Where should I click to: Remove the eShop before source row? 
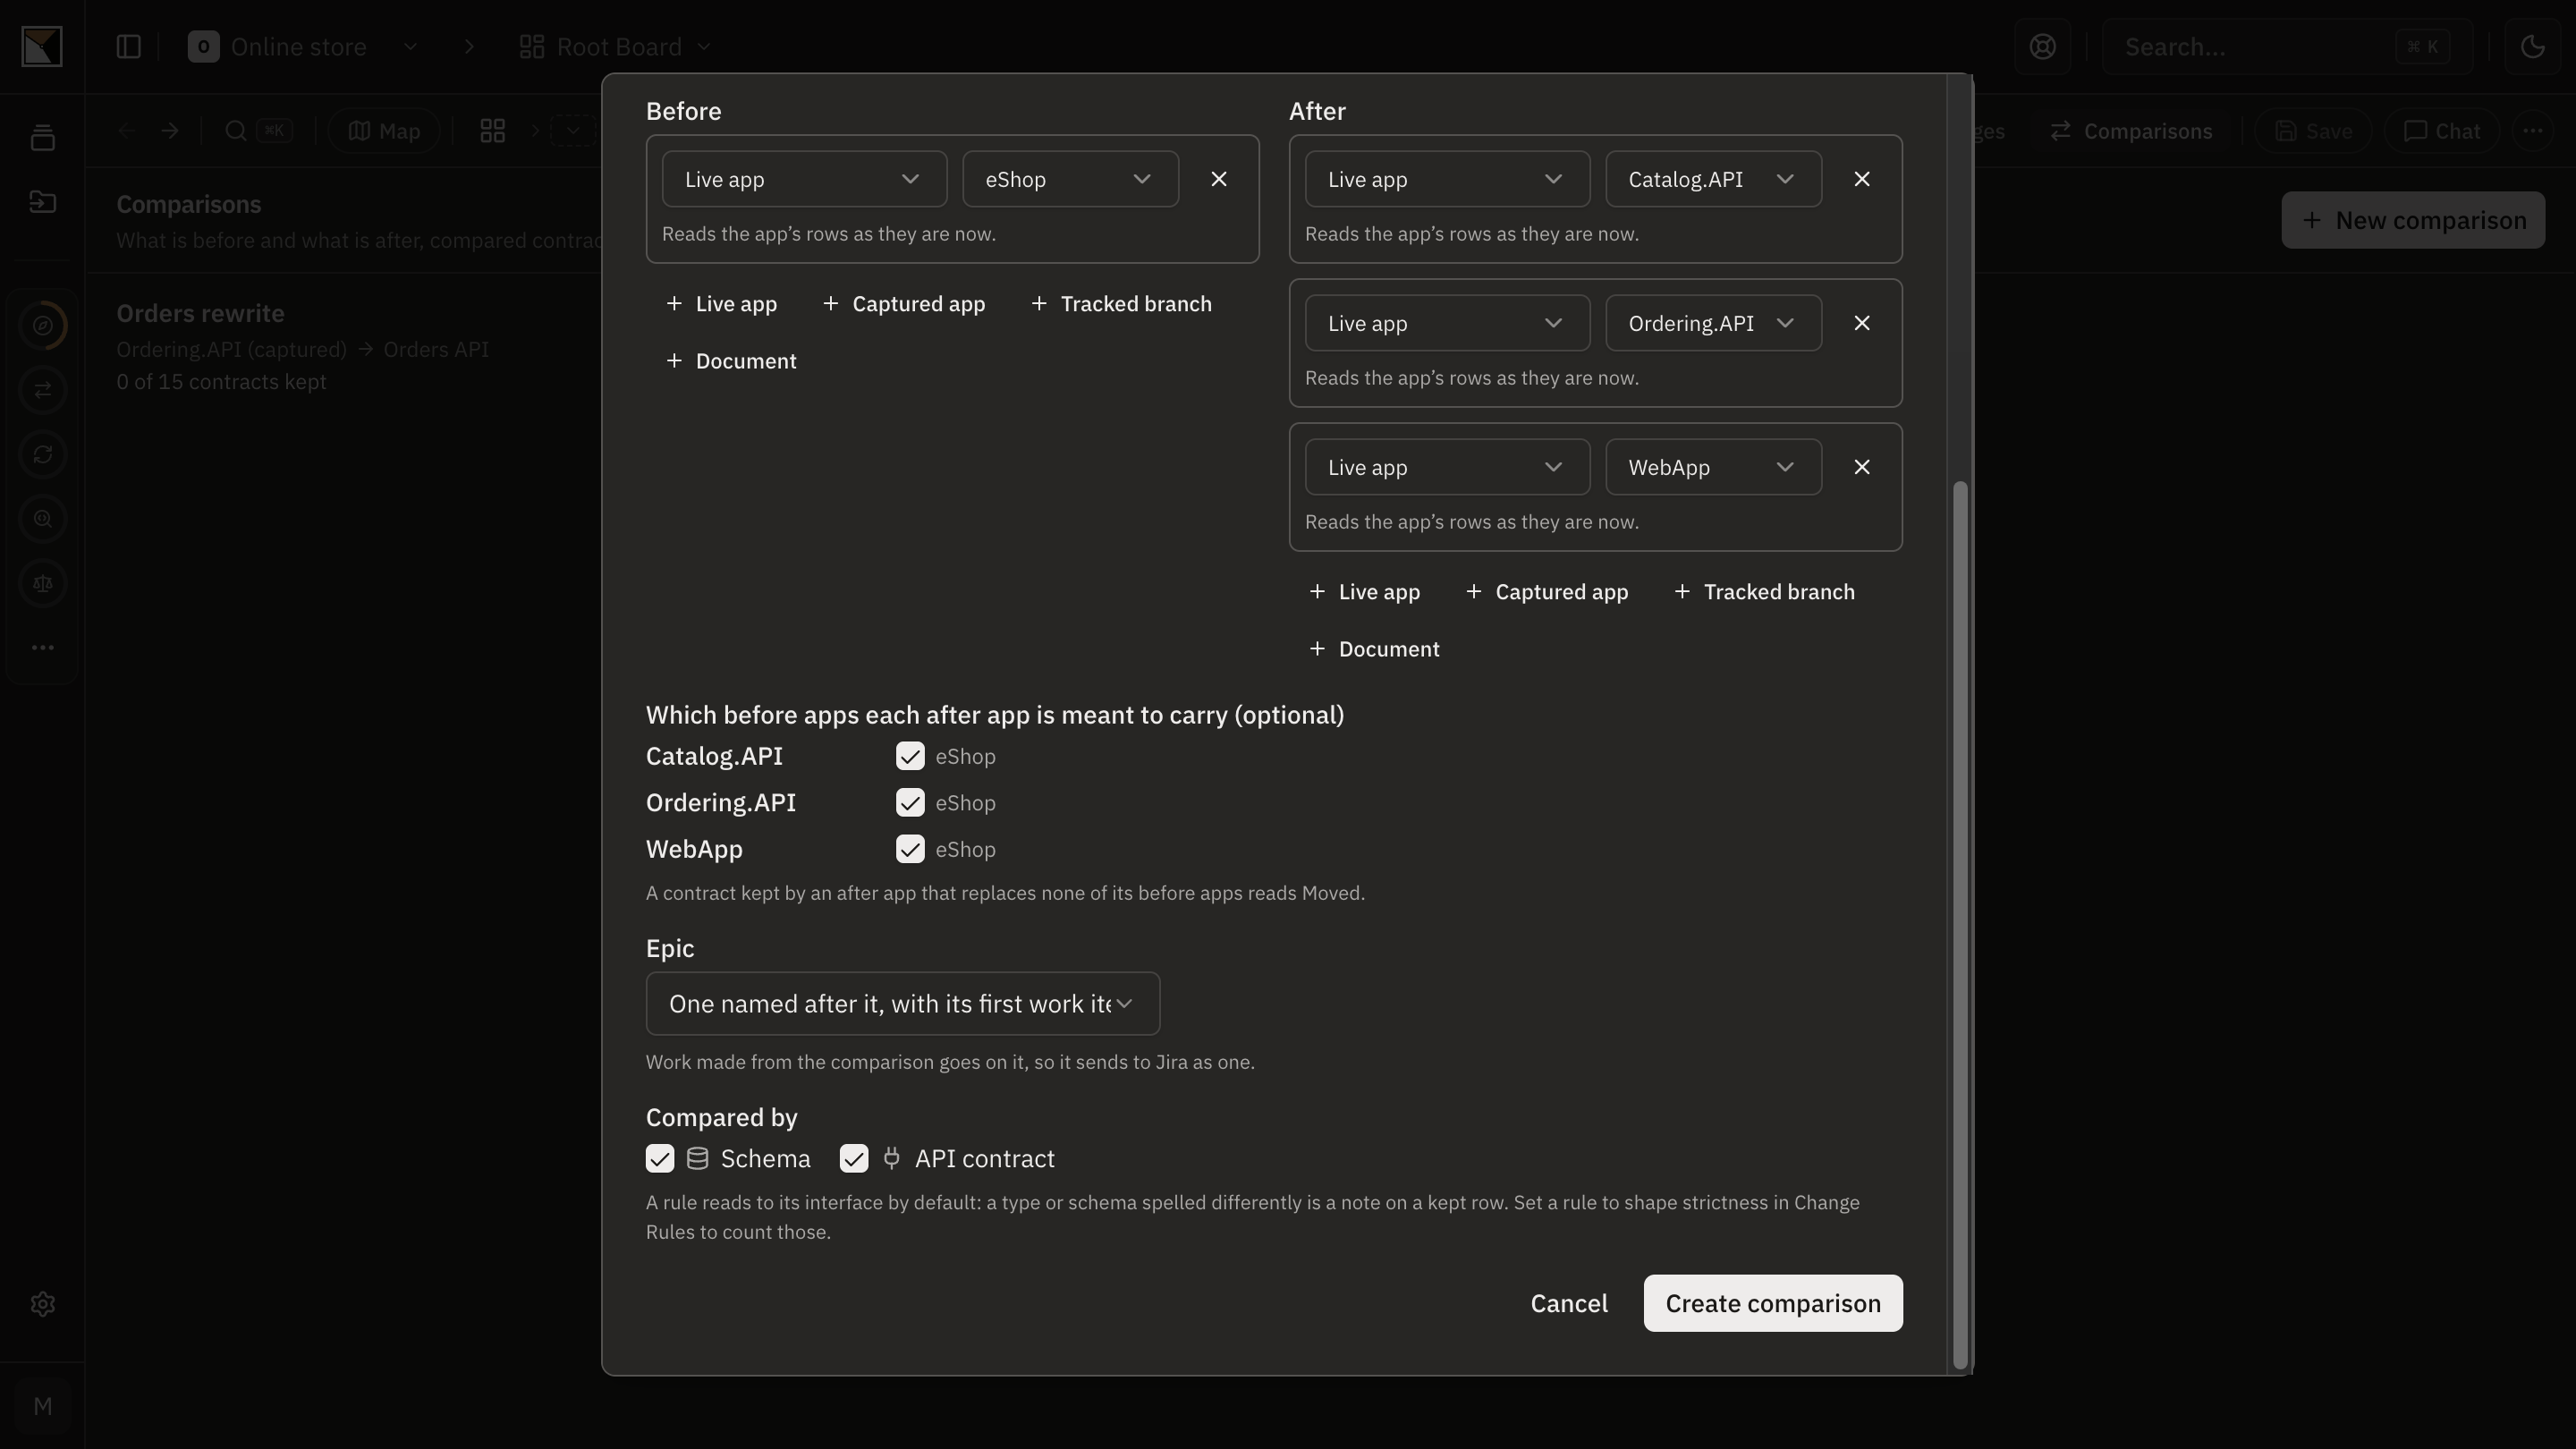tap(1218, 179)
